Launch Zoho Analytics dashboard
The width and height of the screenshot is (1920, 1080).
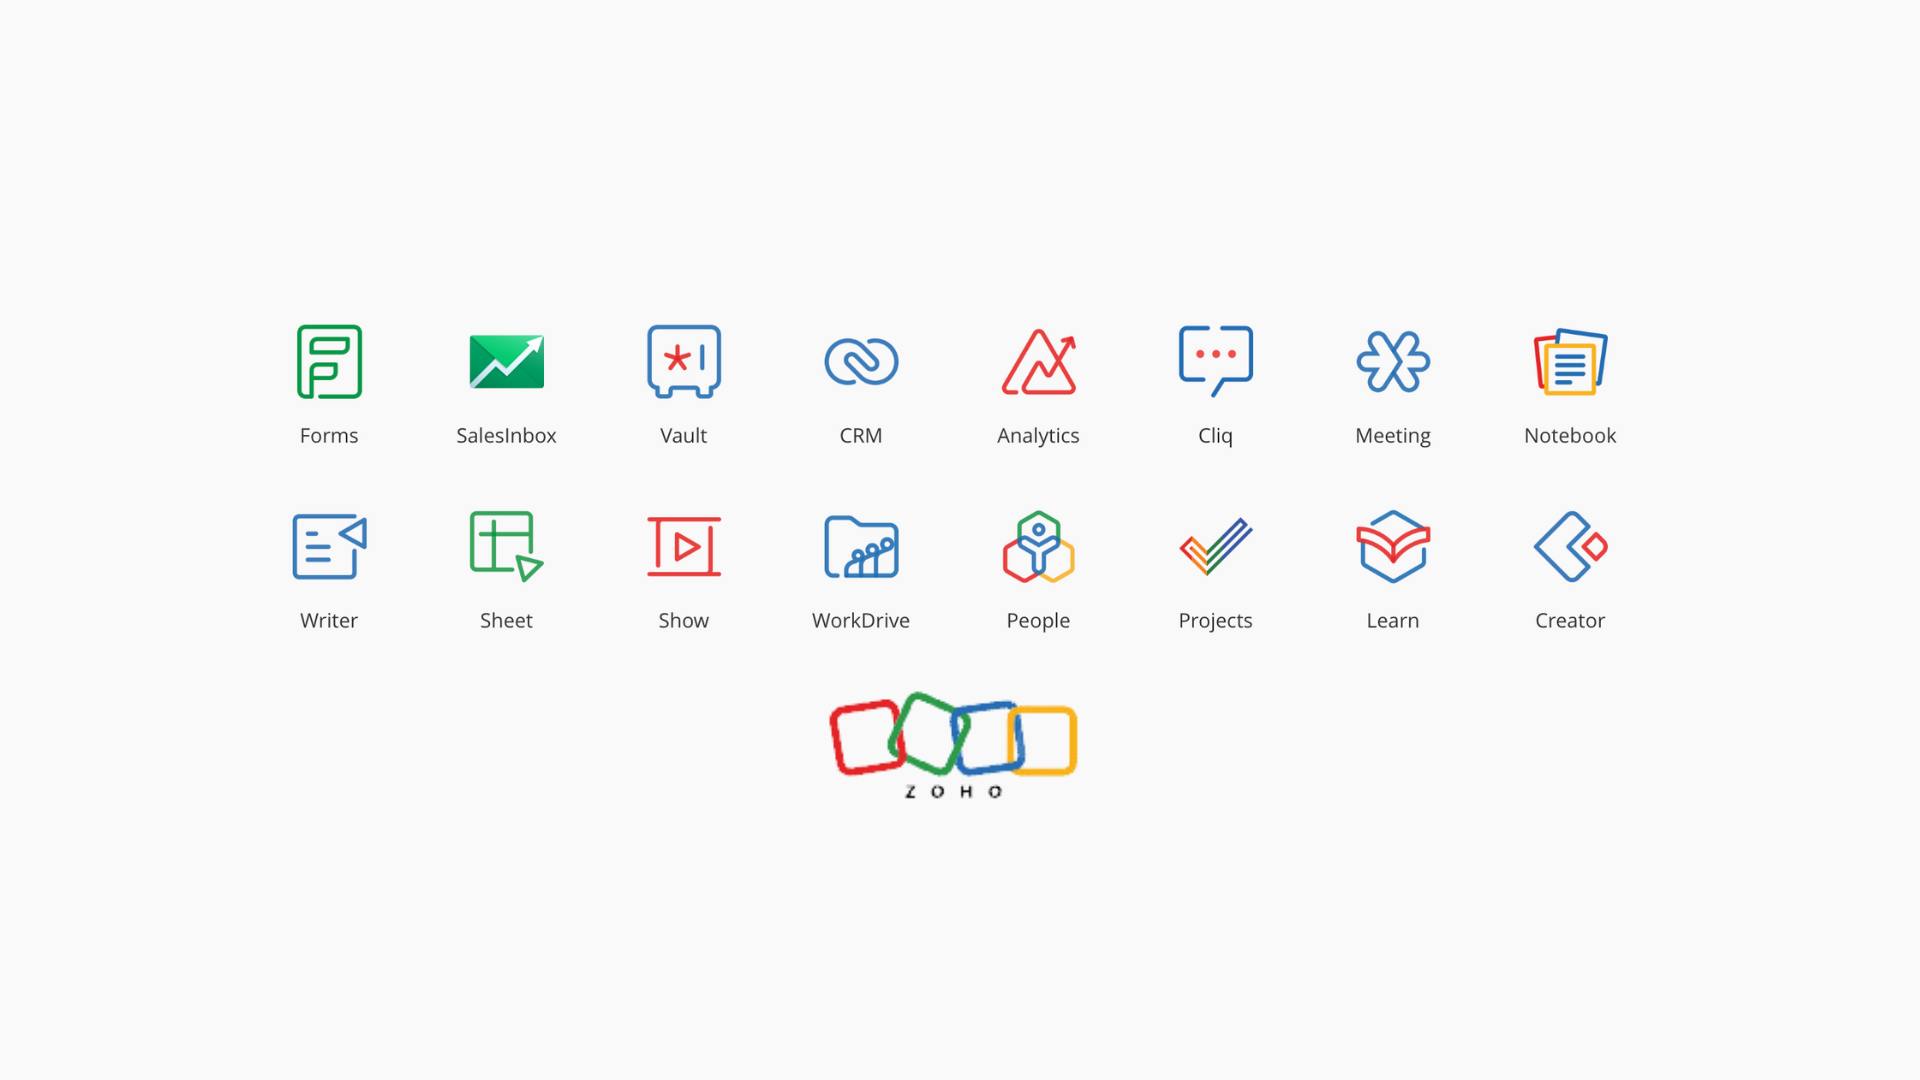[x=1038, y=361]
